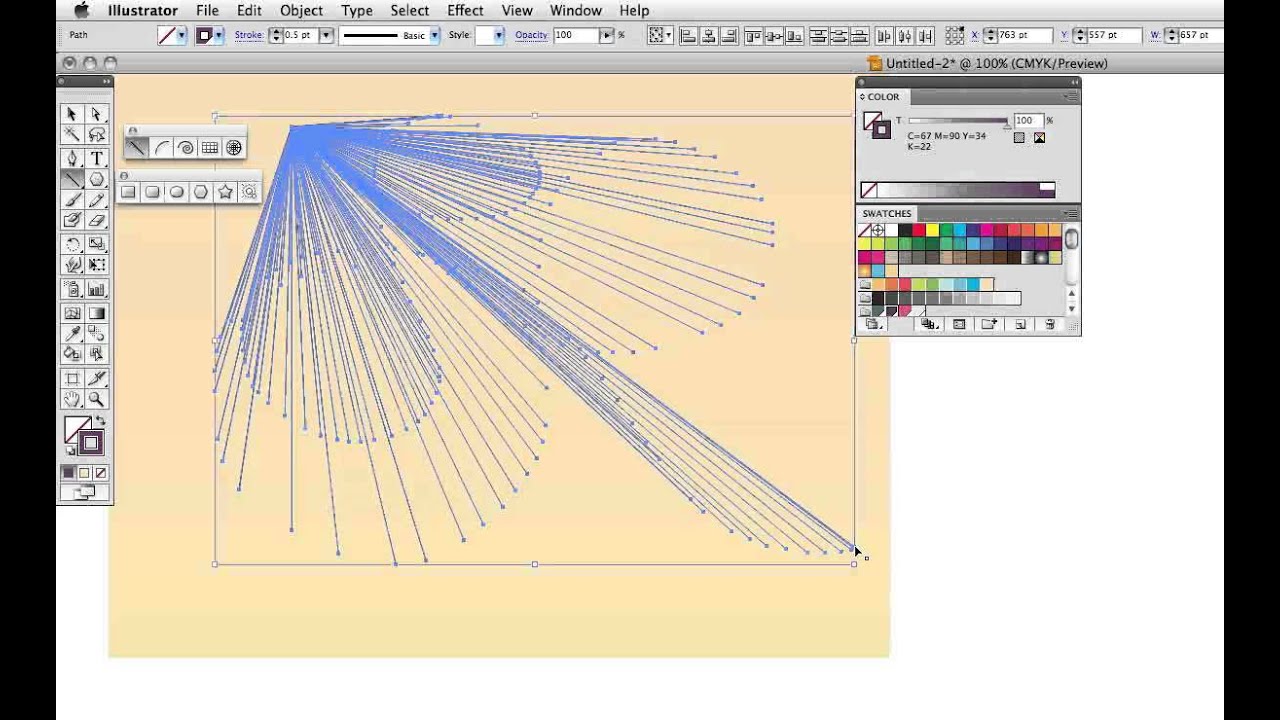Viewport: 1280px width, 720px height.
Task: Open the Color panel options menu
Action: [x=1071, y=97]
